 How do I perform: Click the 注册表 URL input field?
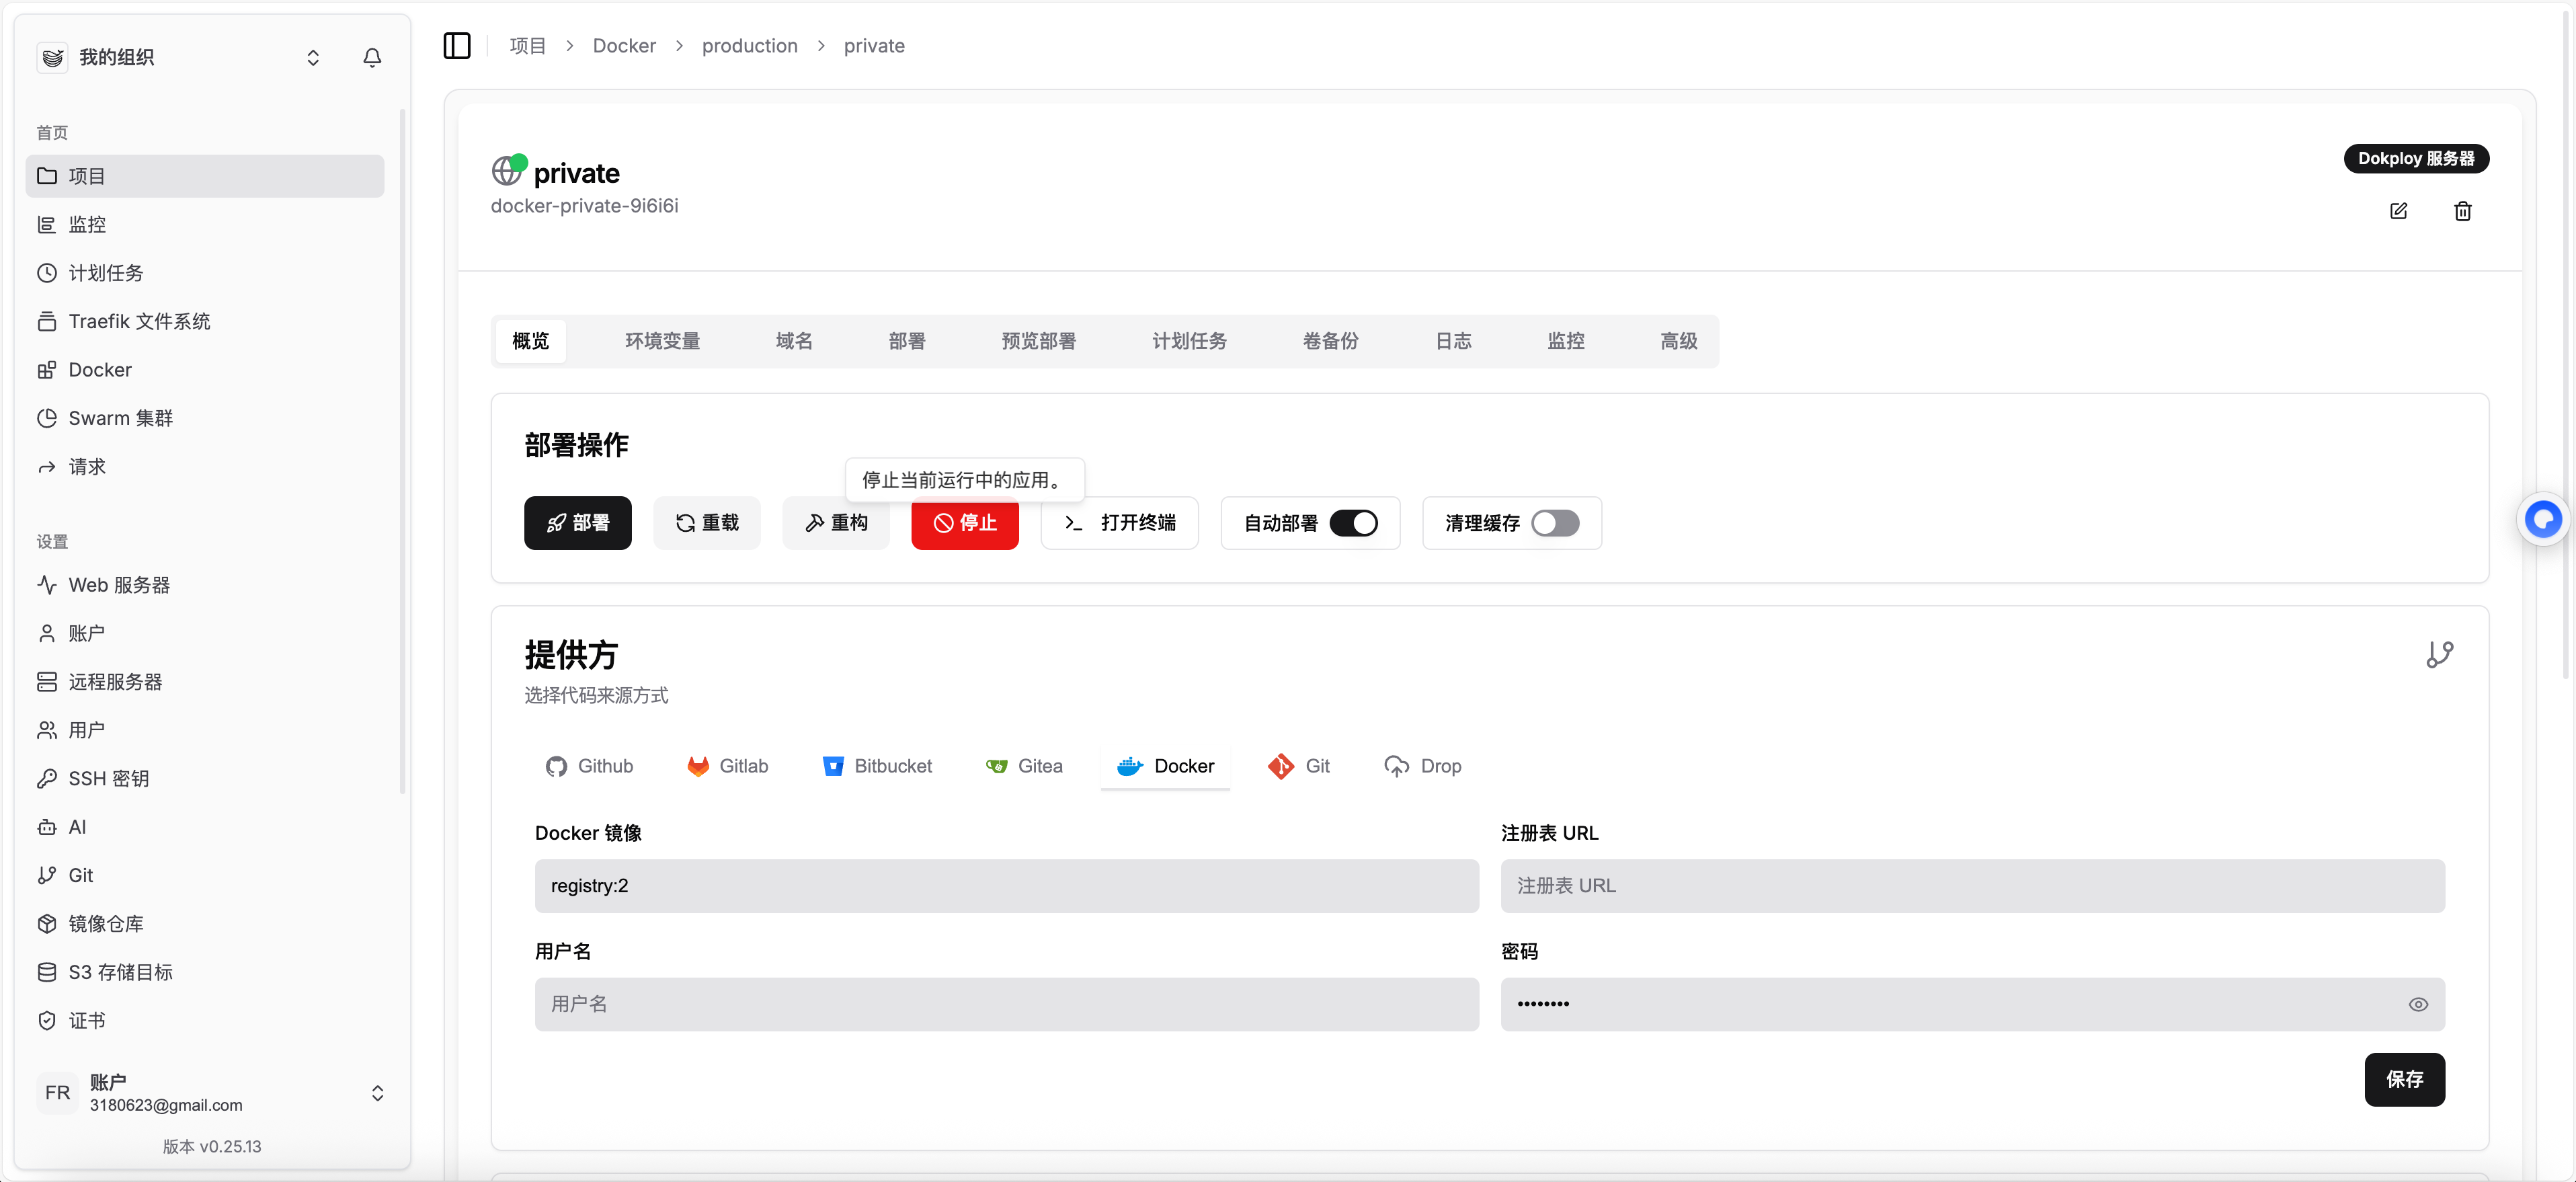[1972, 886]
